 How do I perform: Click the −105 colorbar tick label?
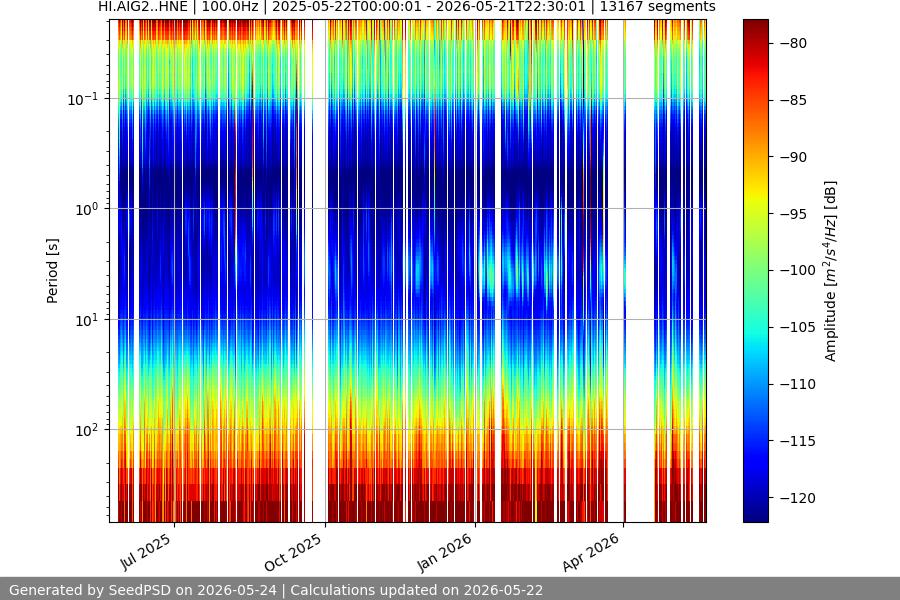tap(797, 327)
